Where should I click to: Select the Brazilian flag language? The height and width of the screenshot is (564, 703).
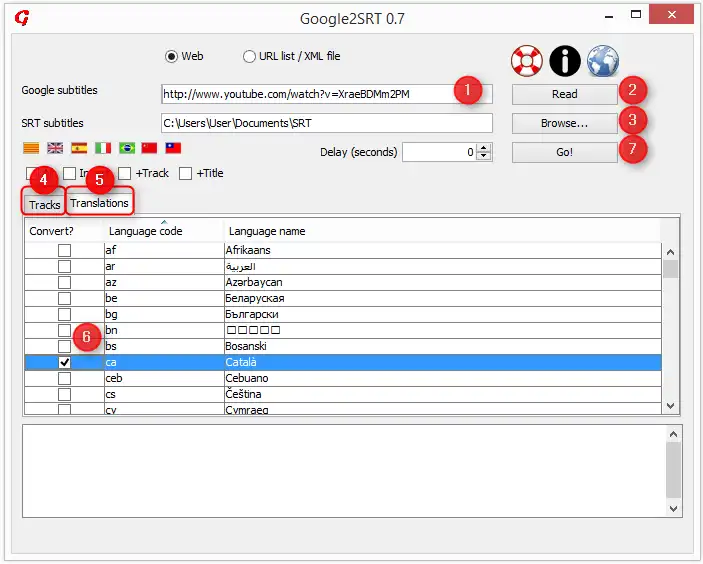coord(127,148)
